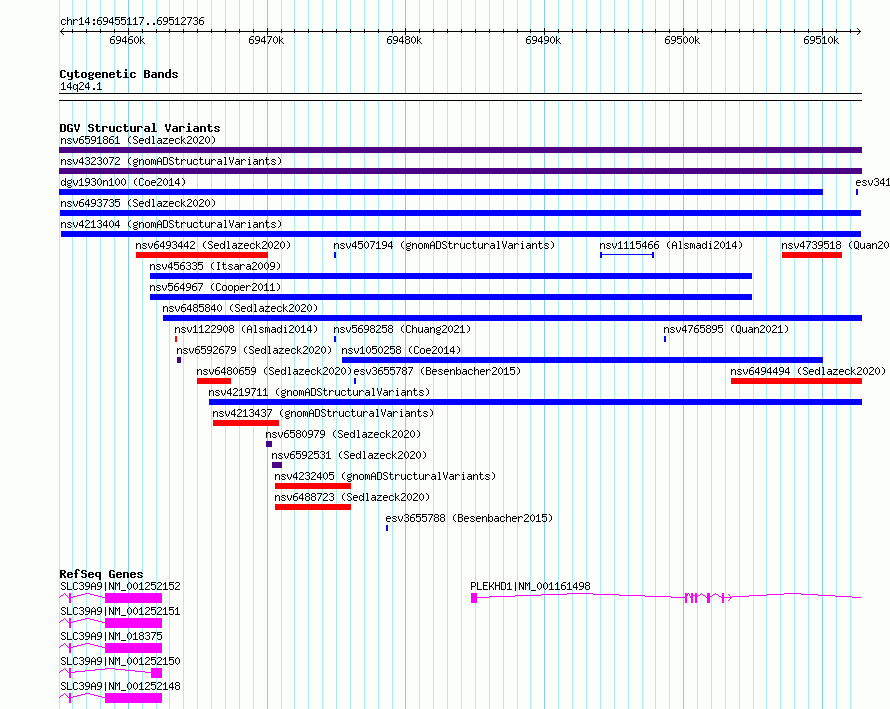
Task: Click the 69500k ruler position label
Action: [x=682, y=40]
